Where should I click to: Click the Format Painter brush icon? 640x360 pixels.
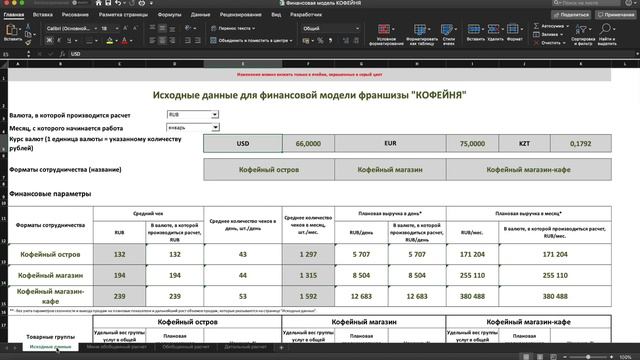[x=28, y=42]
